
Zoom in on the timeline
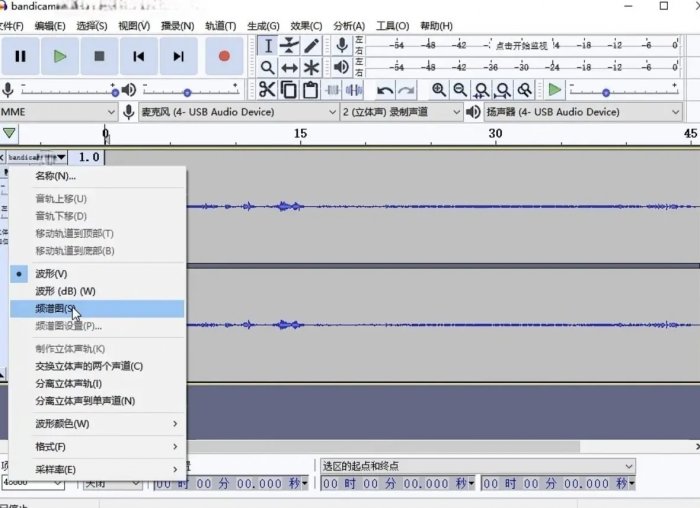(438, 90)
